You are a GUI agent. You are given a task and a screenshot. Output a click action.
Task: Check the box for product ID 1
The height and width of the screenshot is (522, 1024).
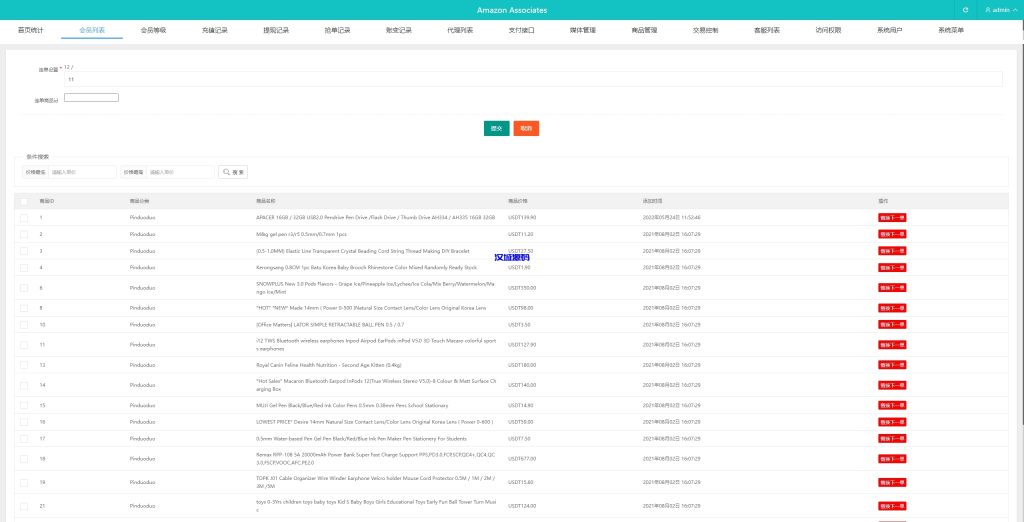24,217
